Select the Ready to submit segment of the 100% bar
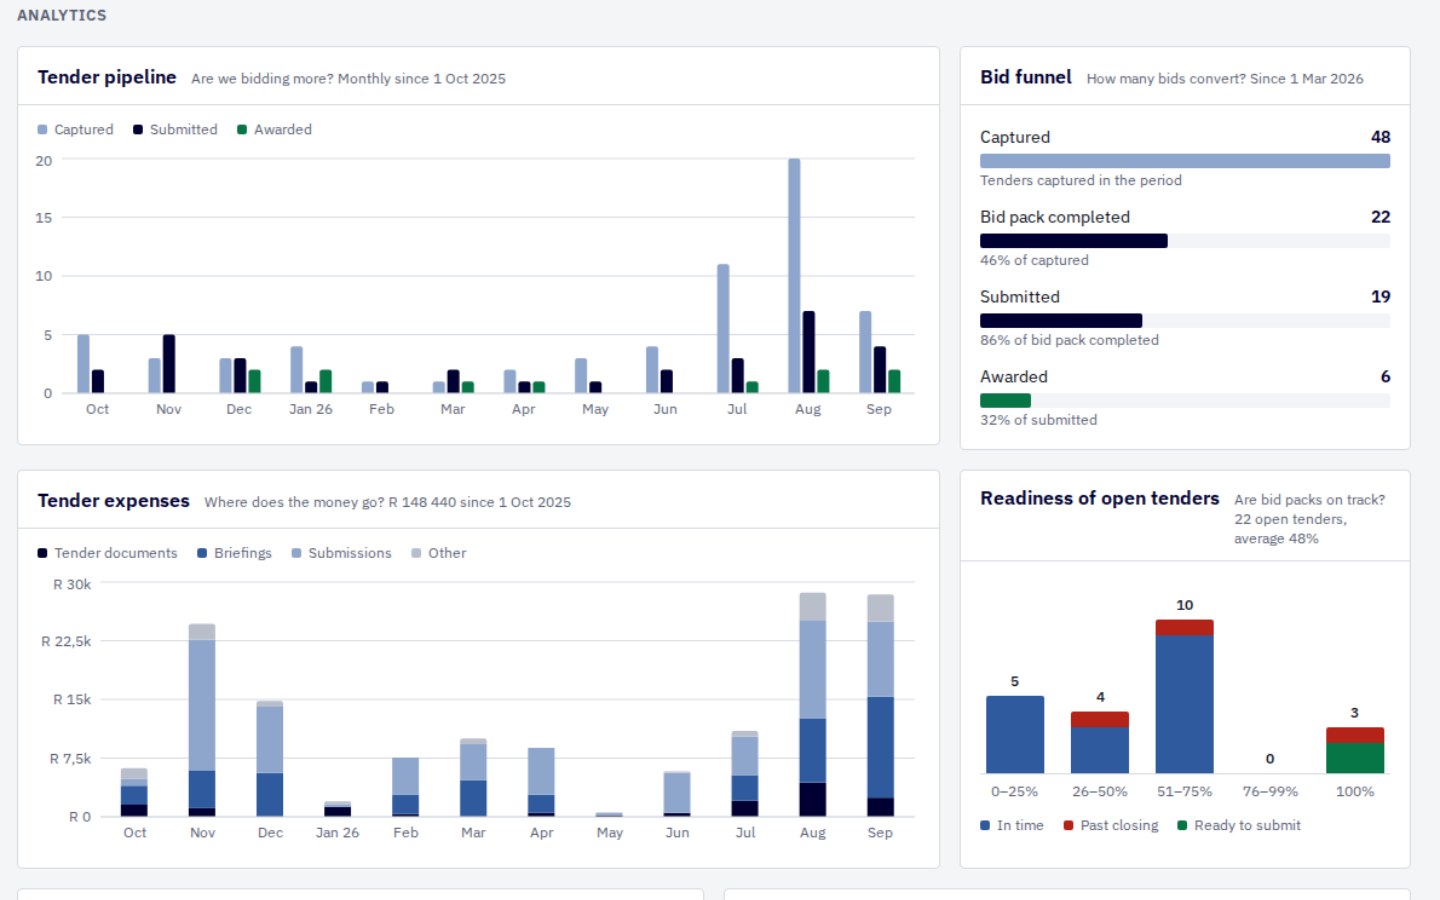The width and height of the screenshot is (1440, 900). tap(1355, 758)
